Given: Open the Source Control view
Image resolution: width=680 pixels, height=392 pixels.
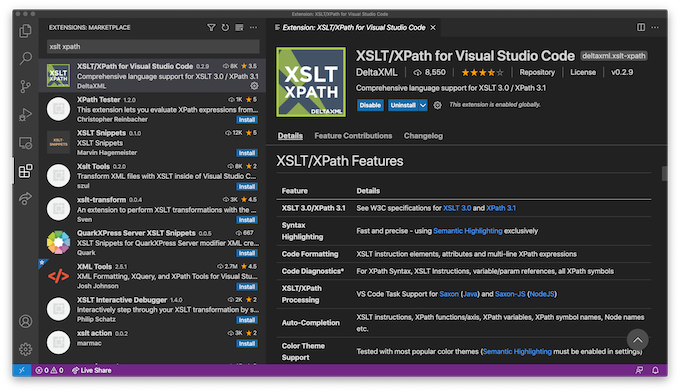Looking at the screenshot, I should point(25,87).
